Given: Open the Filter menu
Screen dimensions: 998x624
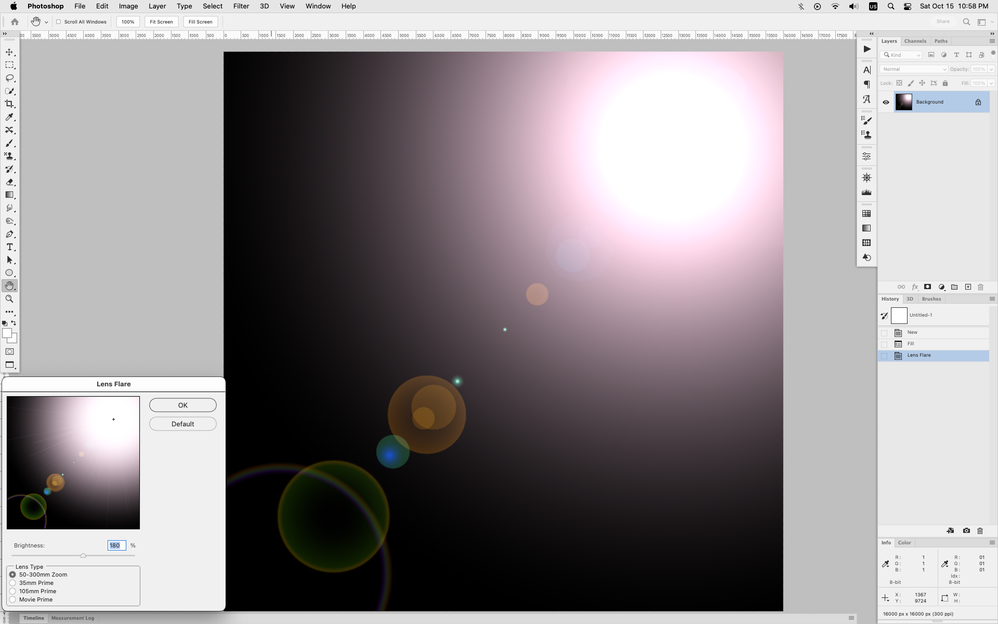Looking at the screenshot, I should [240, 6].
